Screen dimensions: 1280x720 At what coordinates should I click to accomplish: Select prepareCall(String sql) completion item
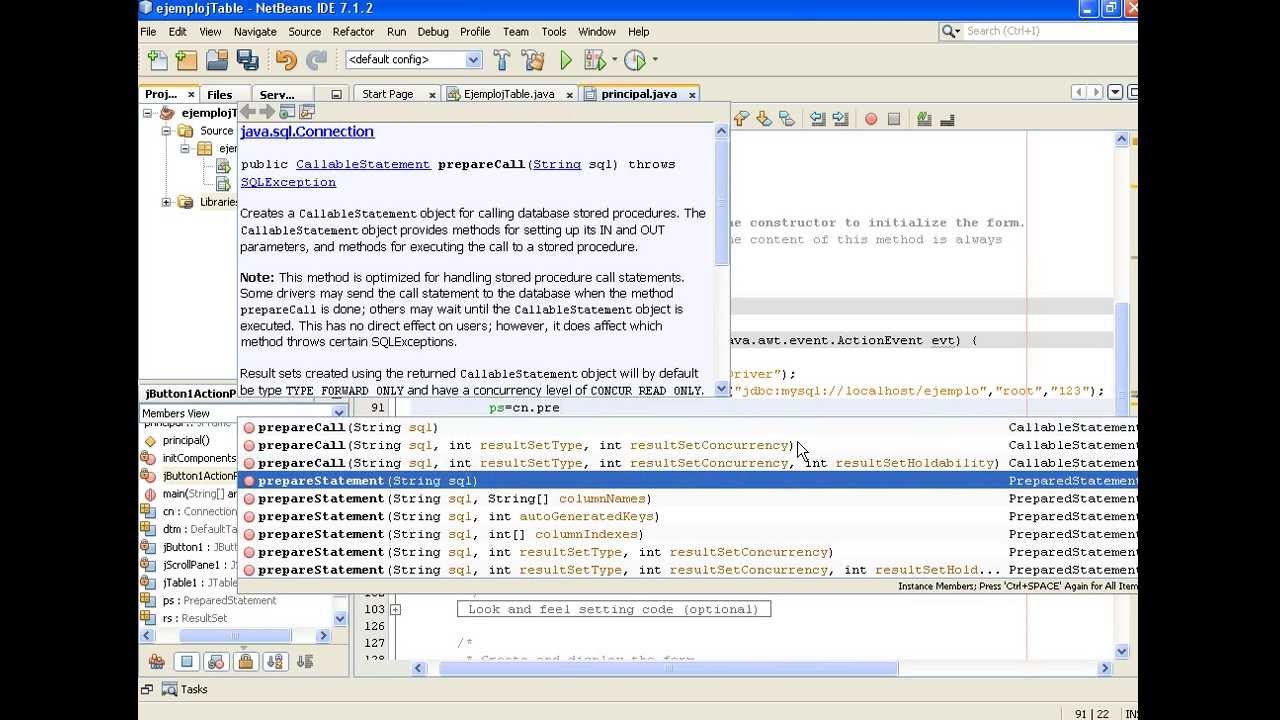pos(689,428)
